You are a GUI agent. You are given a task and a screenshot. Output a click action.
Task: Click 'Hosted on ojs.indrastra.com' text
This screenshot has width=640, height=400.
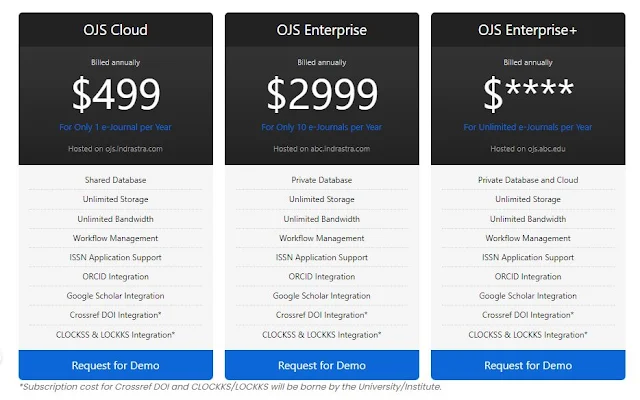click(116, 149)
